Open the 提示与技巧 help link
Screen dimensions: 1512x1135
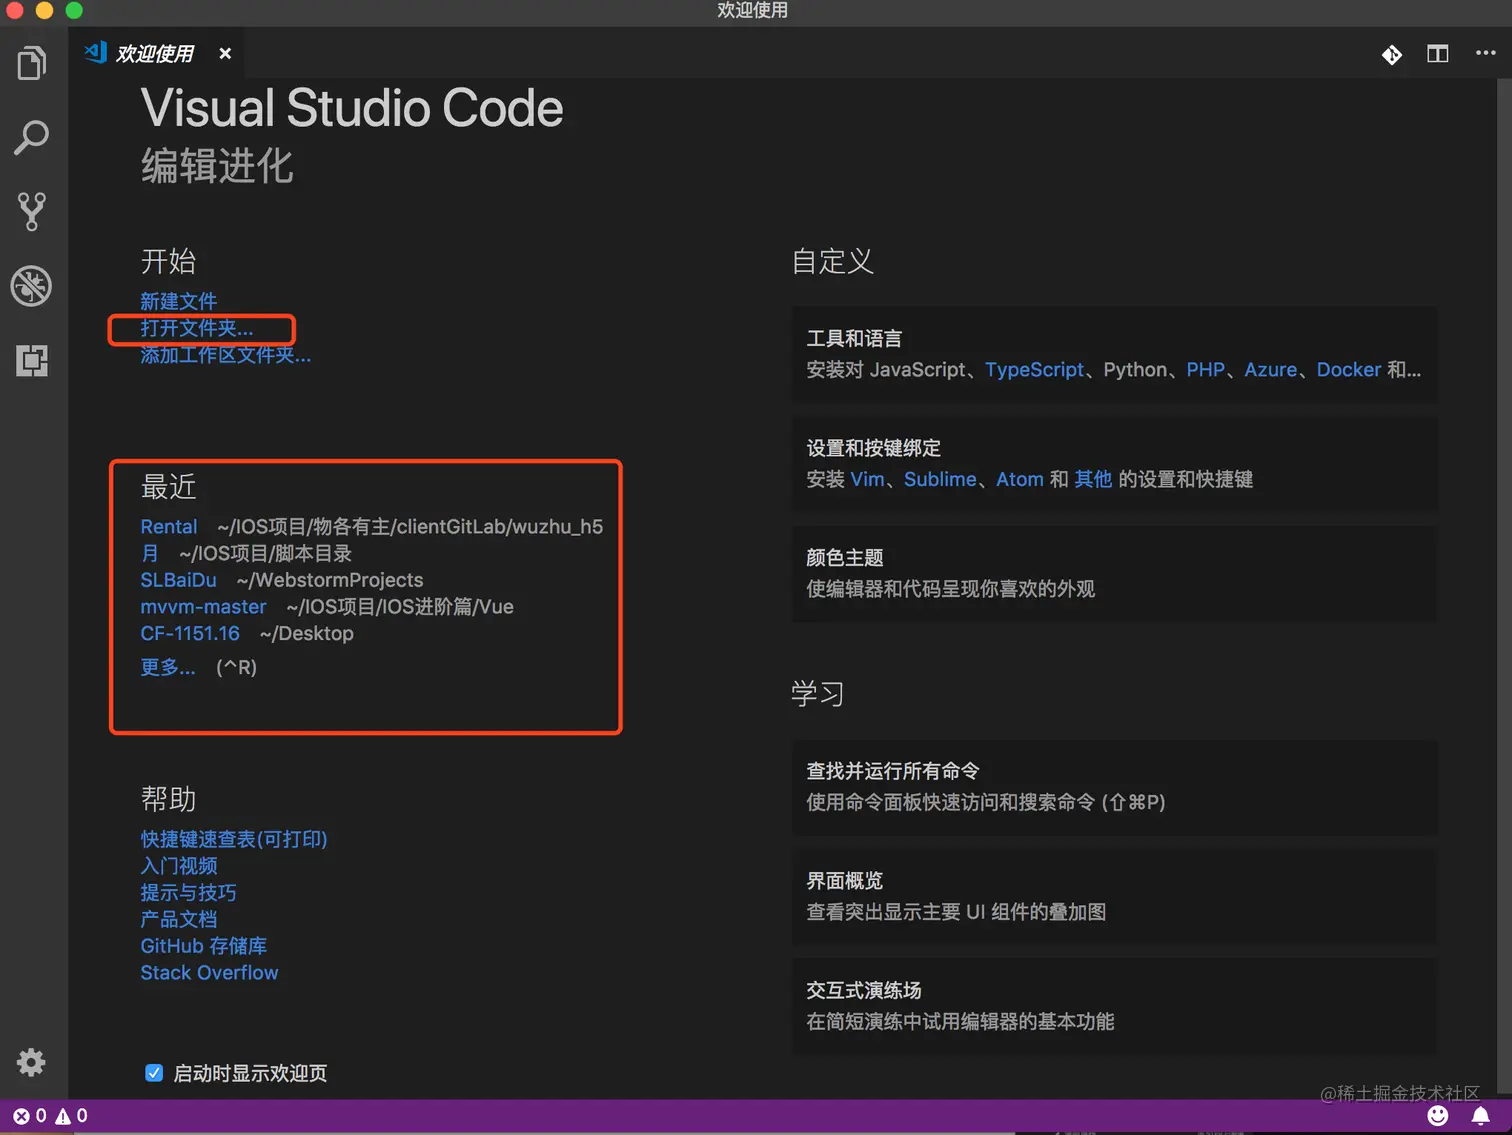[x=188, y=892]
